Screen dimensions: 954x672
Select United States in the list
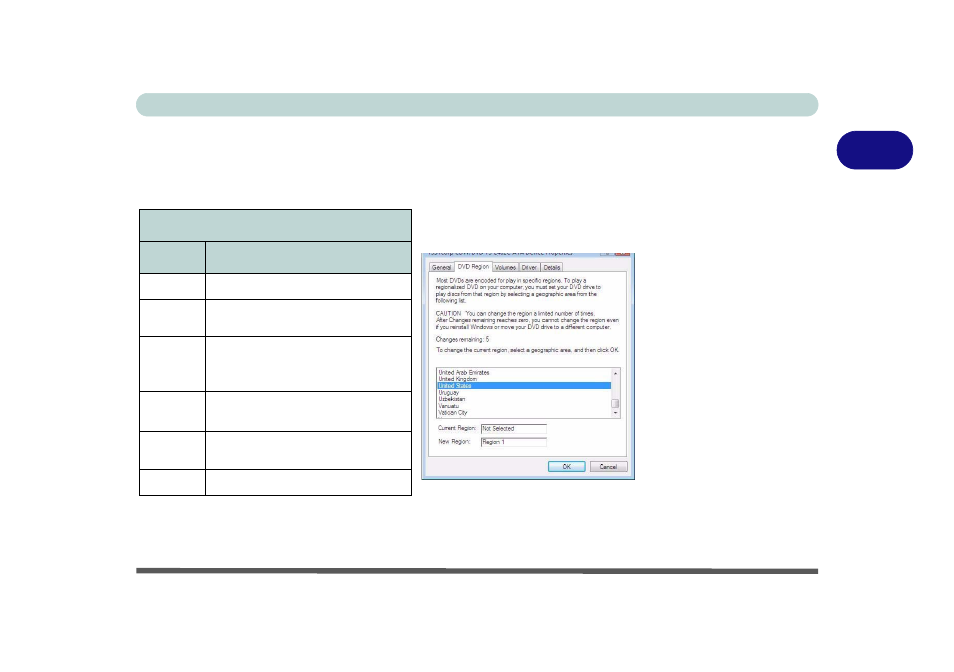(524, 386)
